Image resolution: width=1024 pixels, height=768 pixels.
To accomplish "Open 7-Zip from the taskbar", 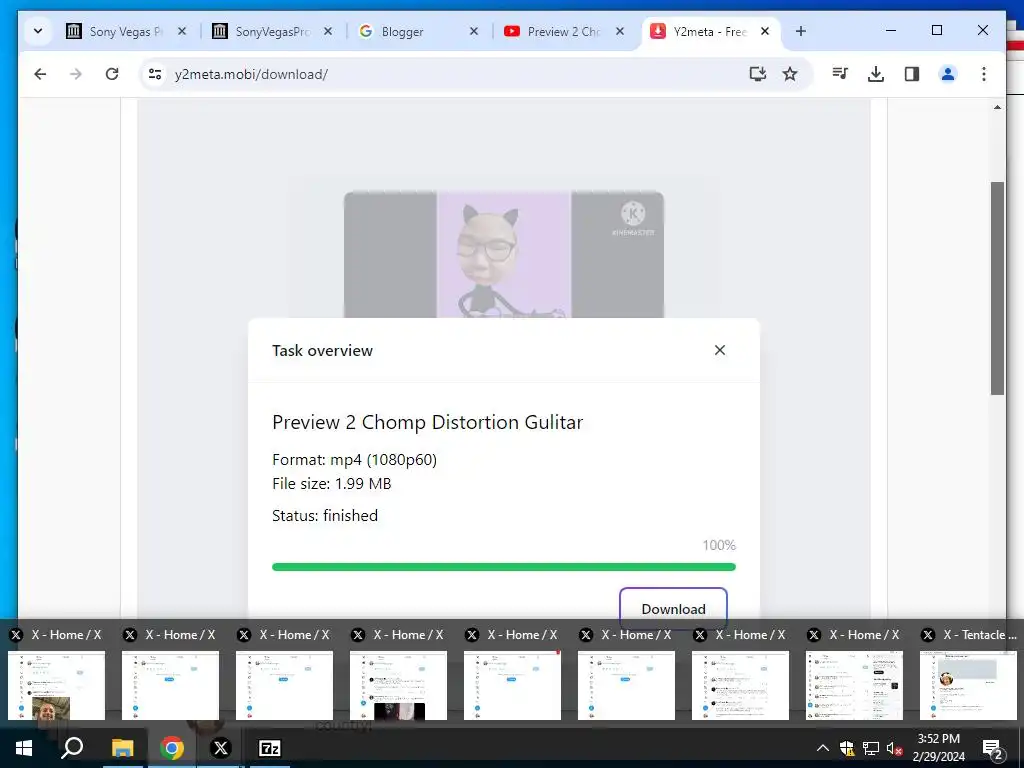I will point(270,748).
